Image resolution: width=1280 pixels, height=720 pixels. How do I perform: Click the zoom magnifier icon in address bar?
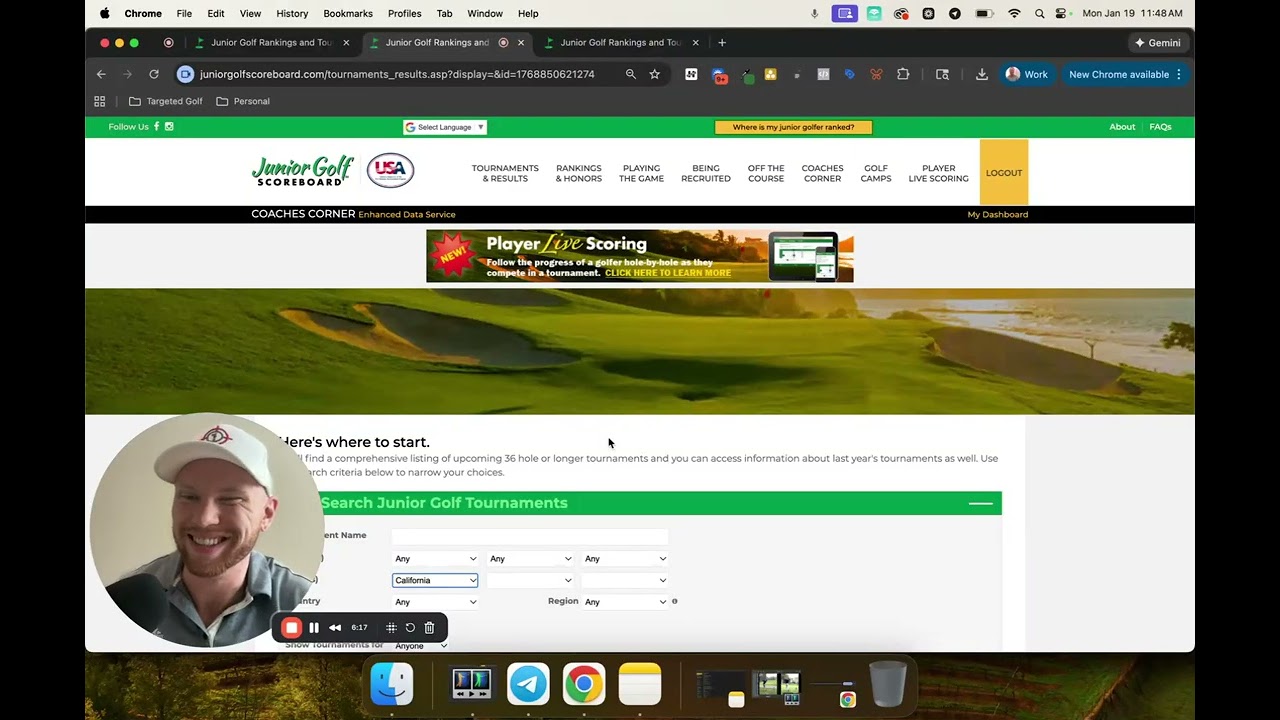631,74
